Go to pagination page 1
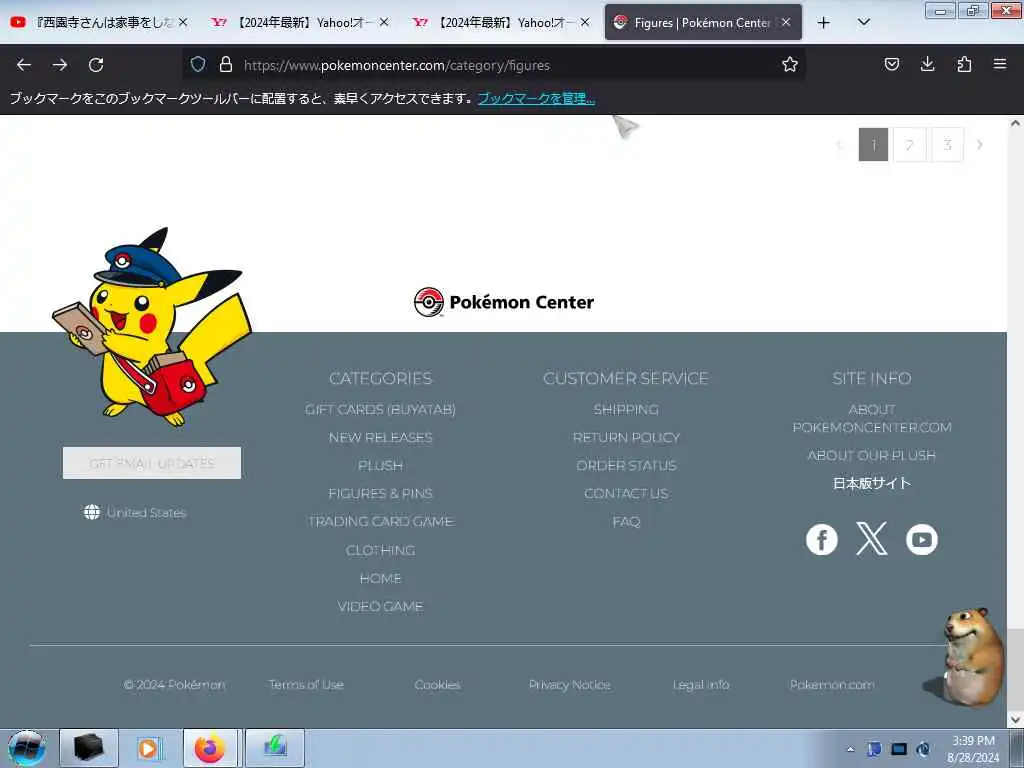 (873, 145)
